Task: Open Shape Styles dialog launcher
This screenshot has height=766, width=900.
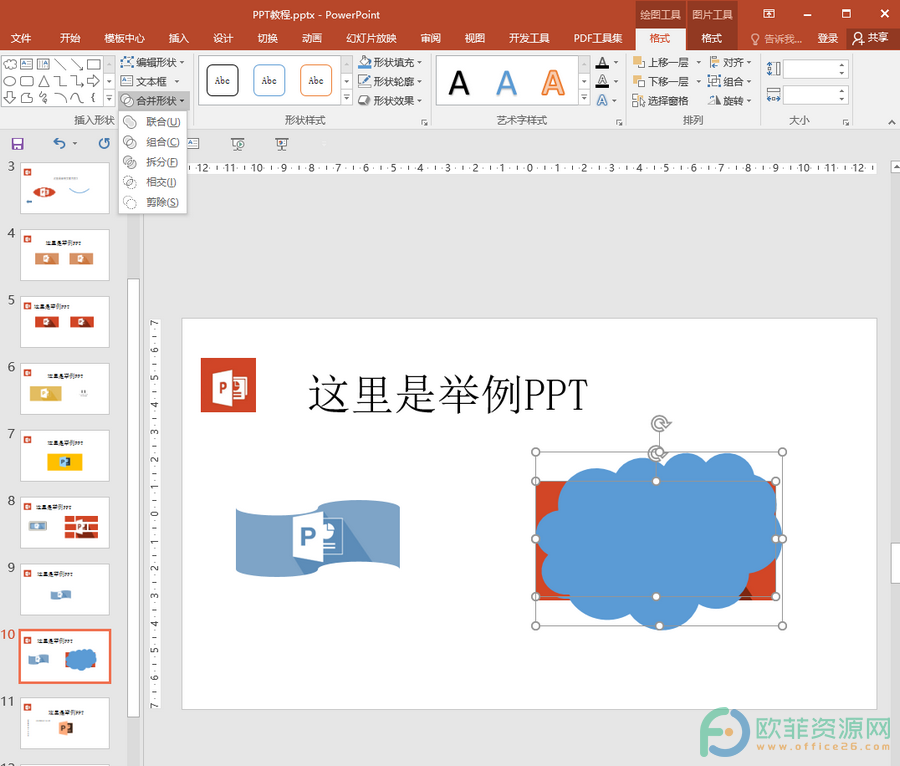Action: click(x=424, y=122)
